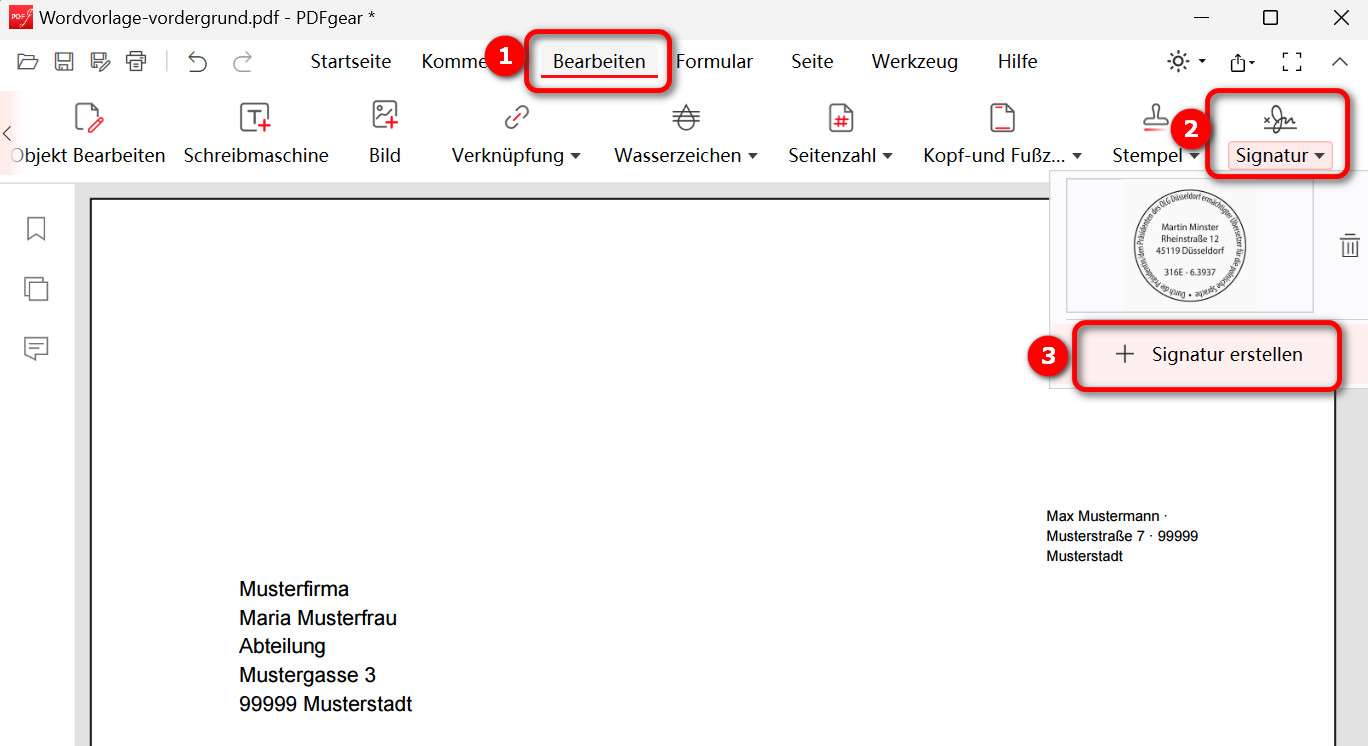The image size is (1368, 746).
Task: Print the current PDF document
Action: click(136, 61)
